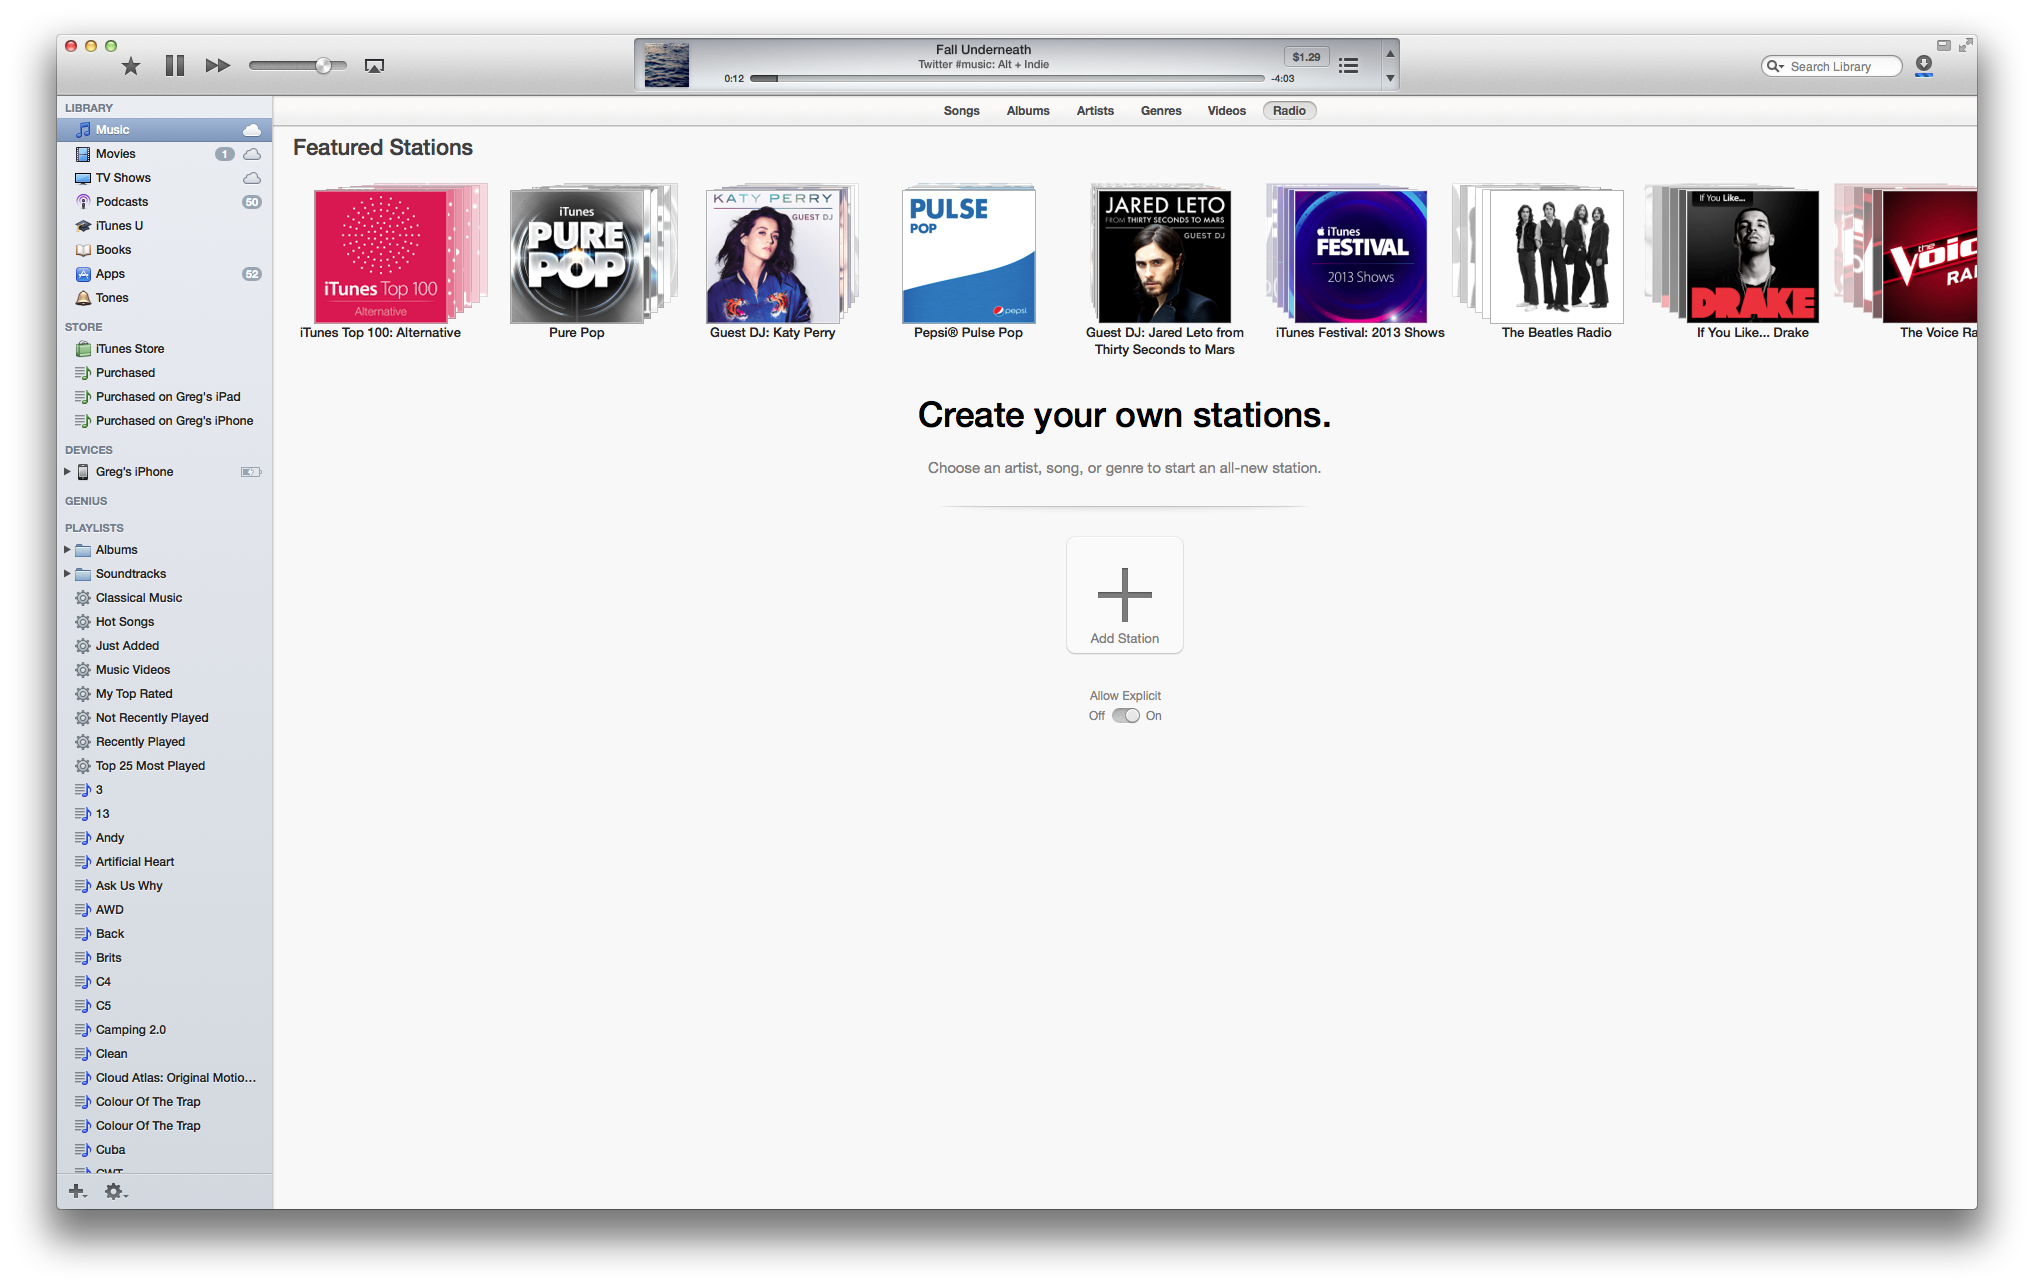Switch to the Genres tab

point(1161,111)
